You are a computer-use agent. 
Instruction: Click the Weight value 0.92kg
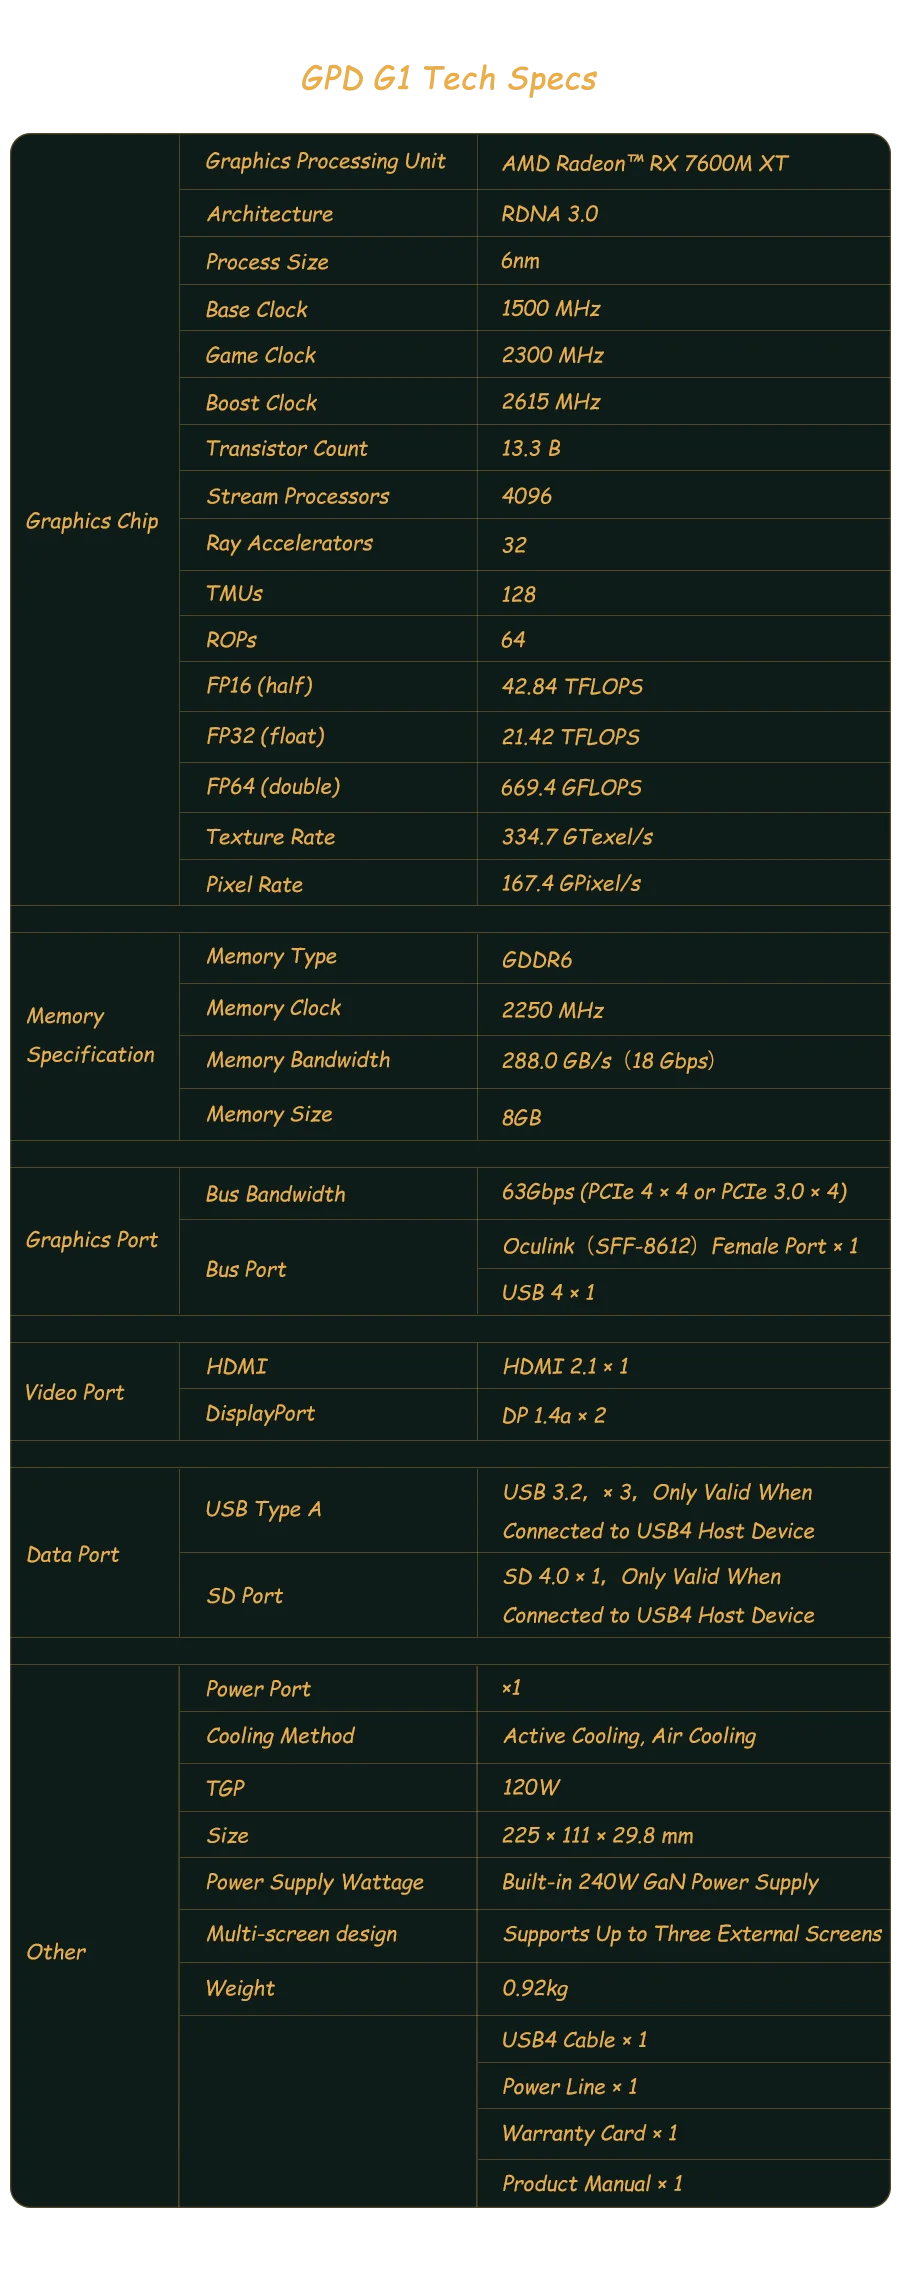coord(535,1988)
